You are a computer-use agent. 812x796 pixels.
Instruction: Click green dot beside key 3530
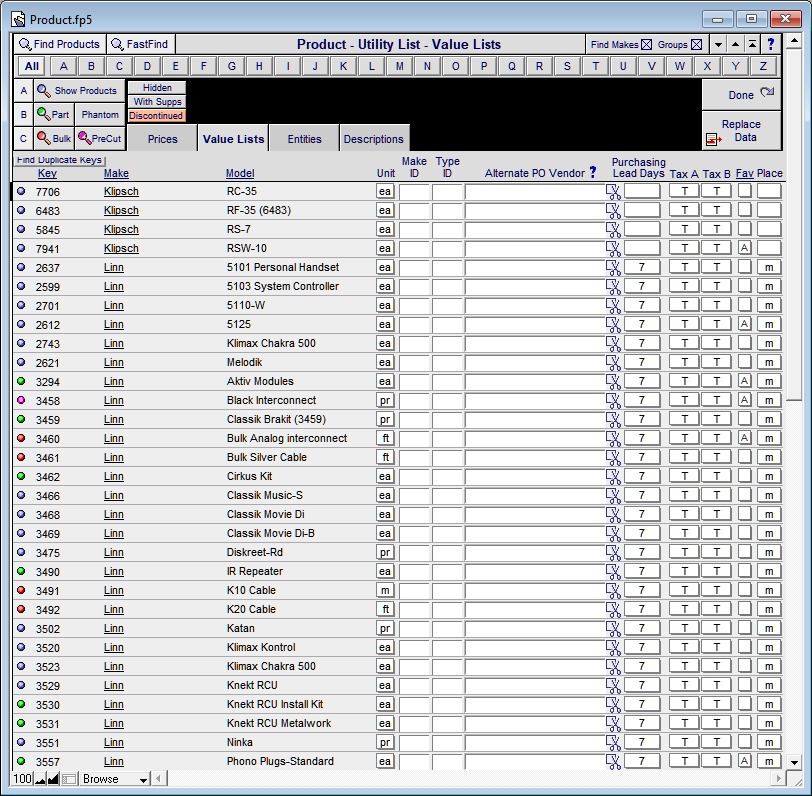pos(21,704)
